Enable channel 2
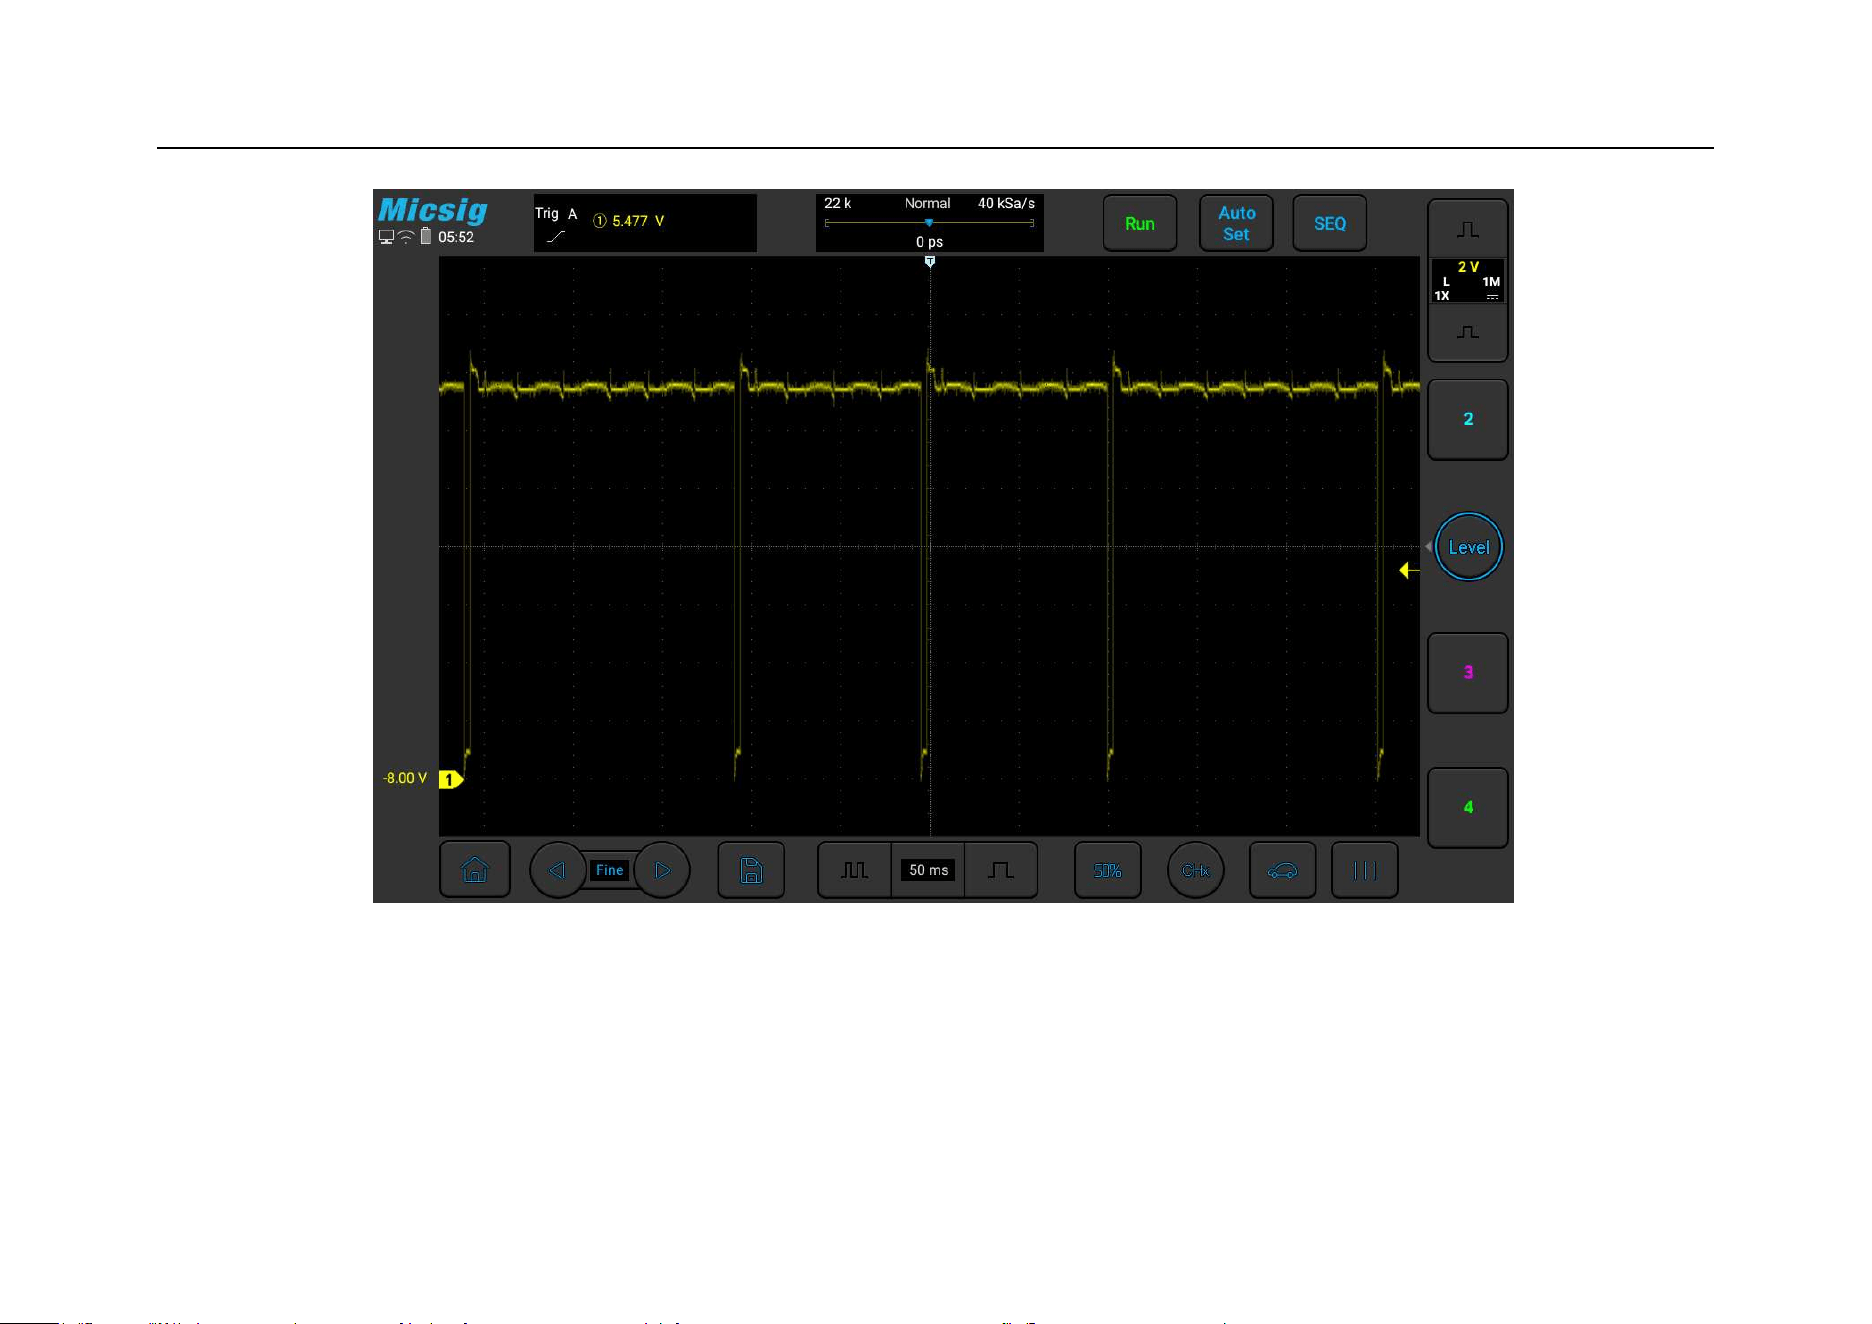The width and height of the screenshot is (1872, 1324). coord(1468,419)
